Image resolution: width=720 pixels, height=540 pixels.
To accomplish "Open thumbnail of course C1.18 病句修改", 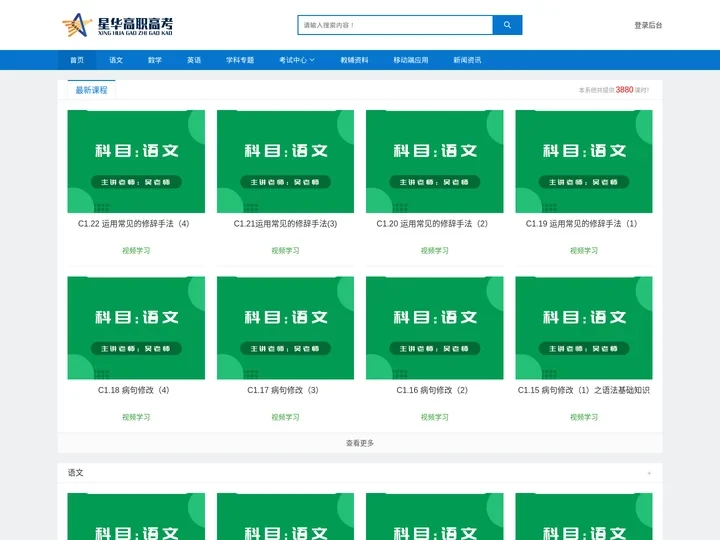I will pyautogui.click(x=136, y=328).
